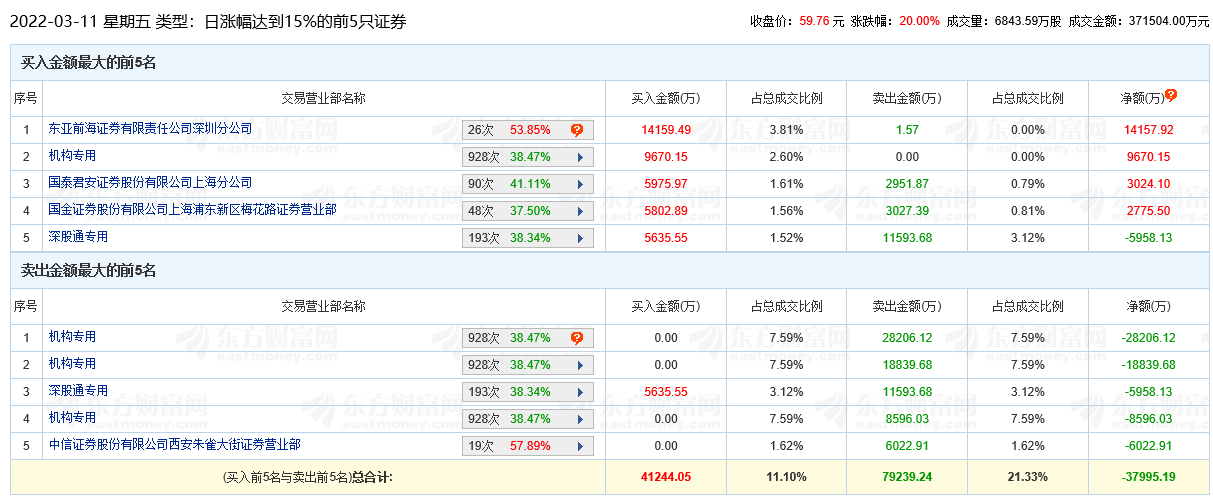Click the sell amount 1.57

pyautogui.click(x=907, y=130)
